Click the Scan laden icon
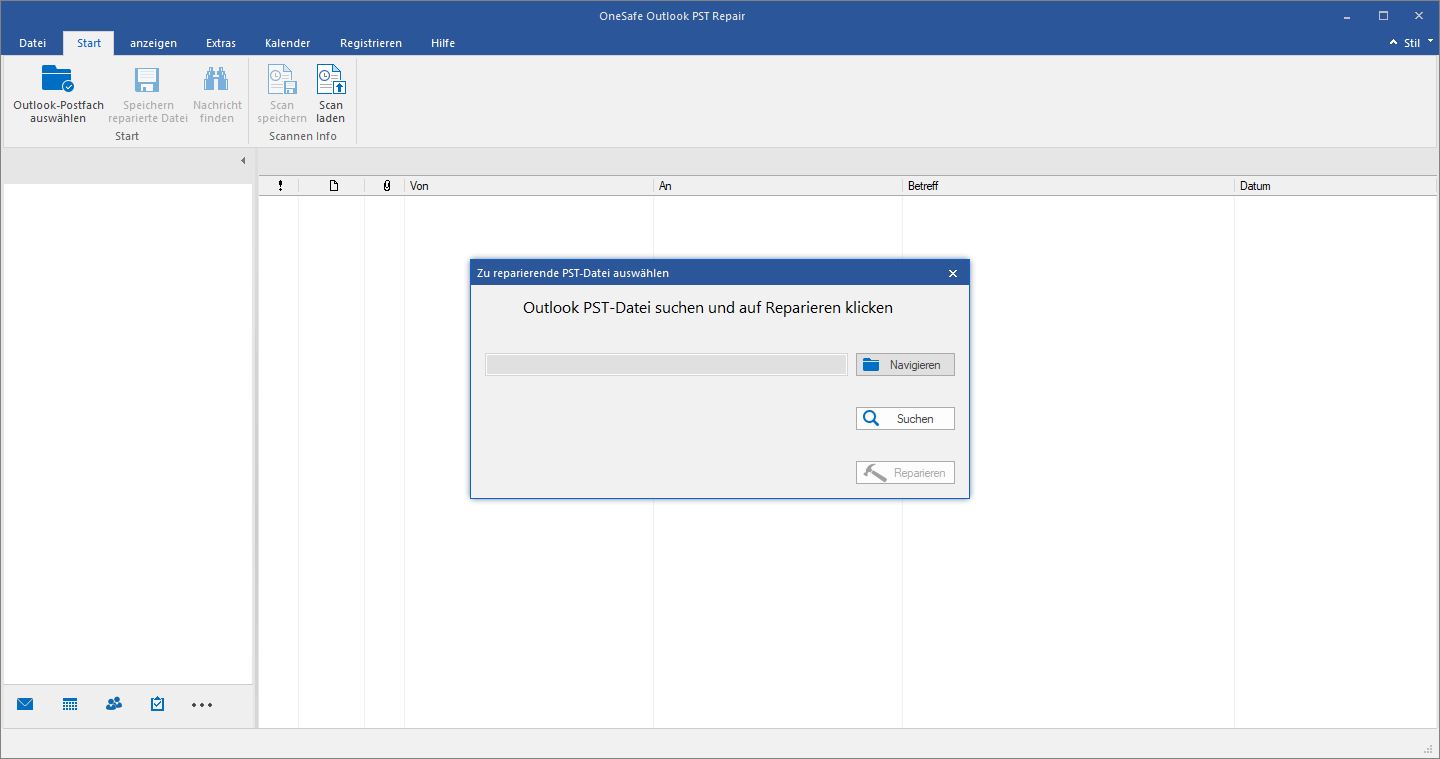Viewport: 1440px width, 759px height. click(x=330, y=80)
